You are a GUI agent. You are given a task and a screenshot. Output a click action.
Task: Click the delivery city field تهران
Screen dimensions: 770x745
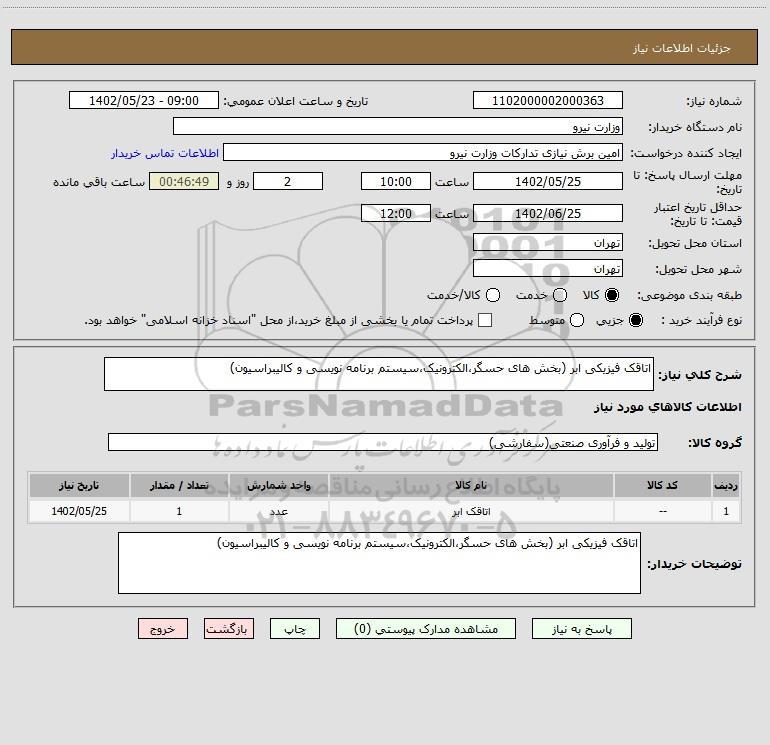point(548,268)
